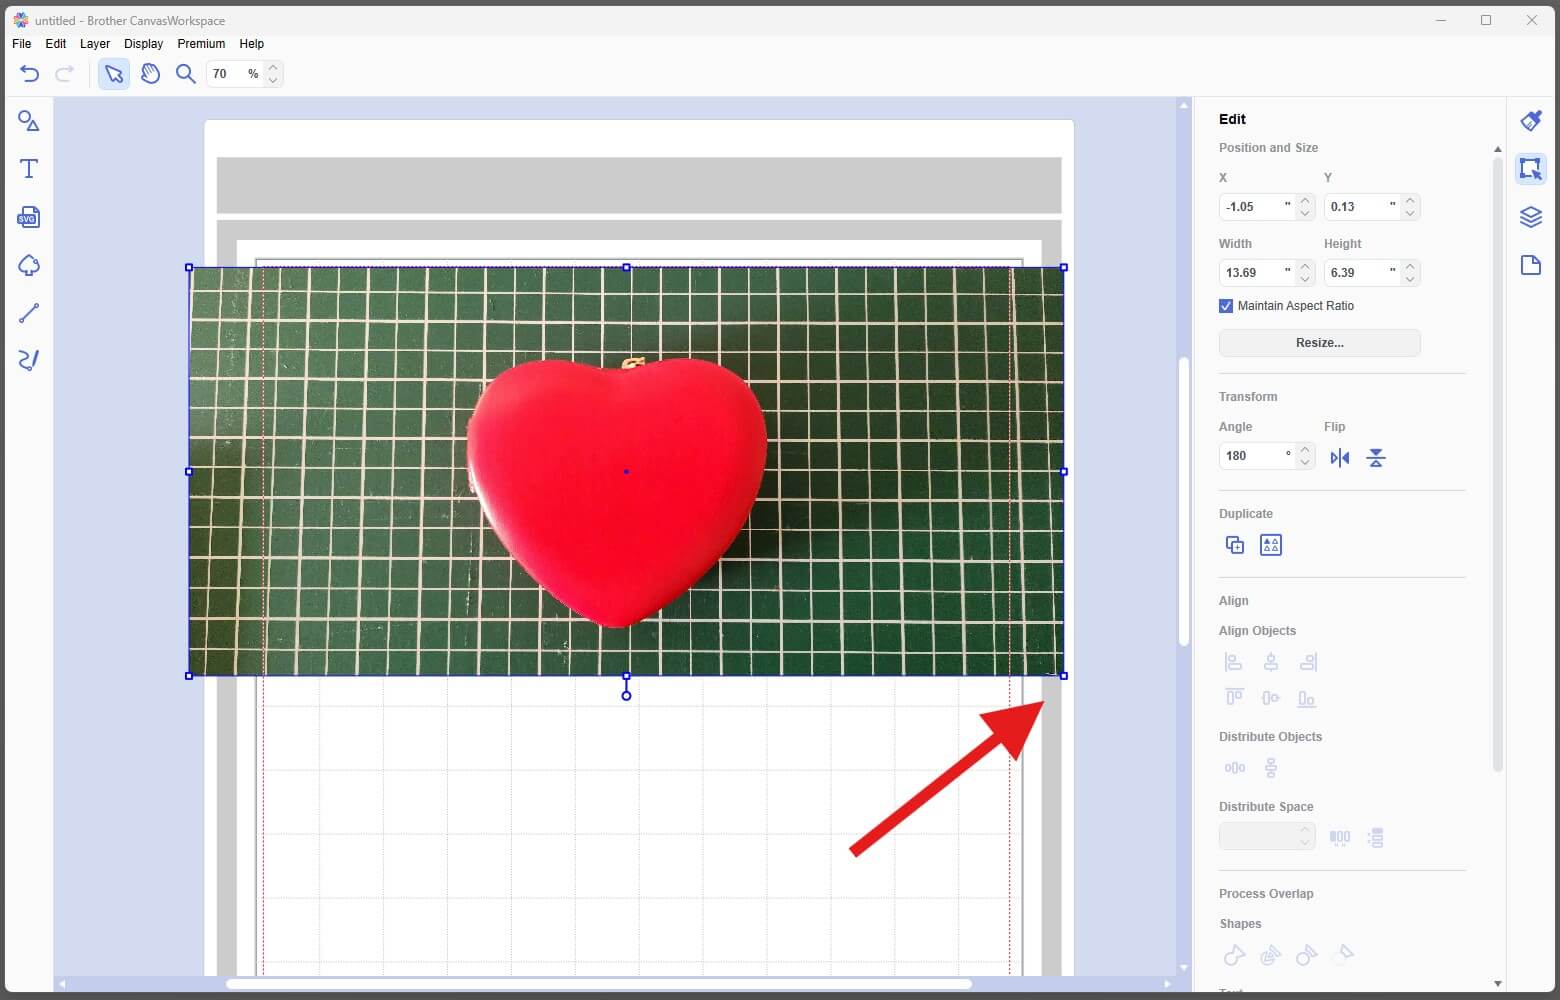Image resolution: width=1560 pixels, height=1000 pixels.
Task: Click the Angle input field
Action: [x=1257, y=456]
